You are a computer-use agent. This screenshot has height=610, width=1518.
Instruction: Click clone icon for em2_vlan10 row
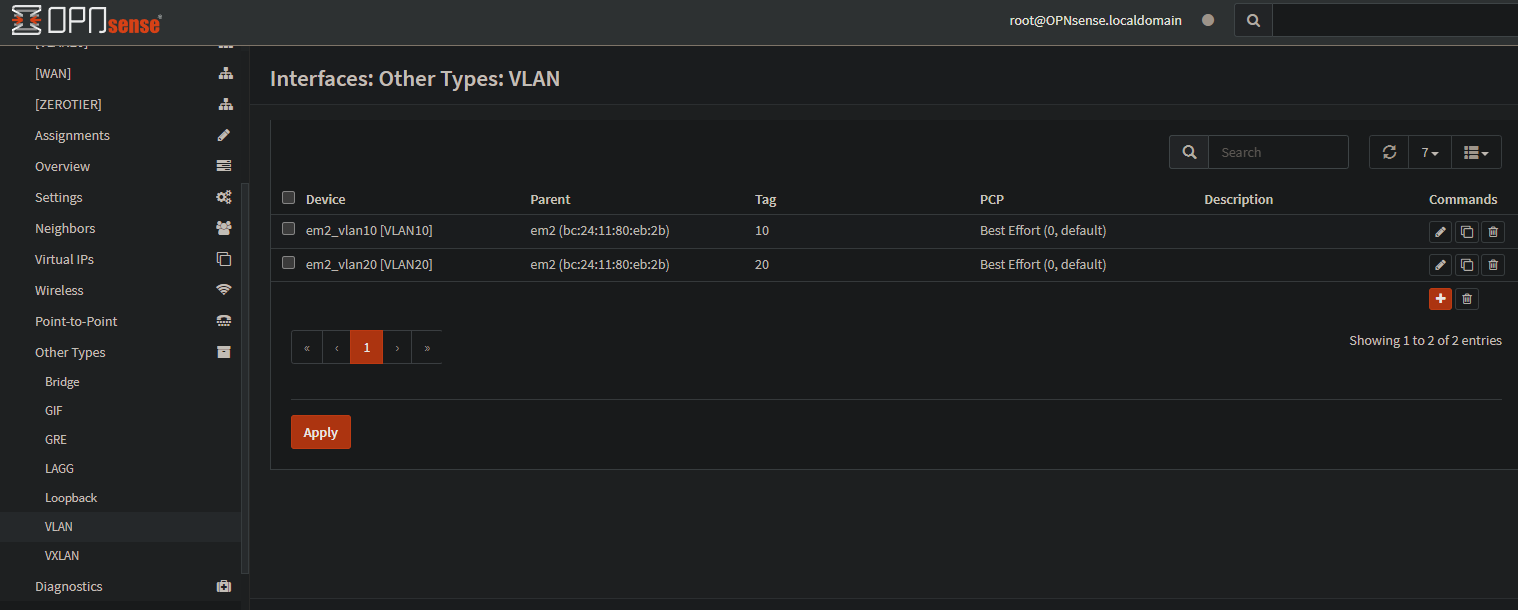coord(1466,232)
